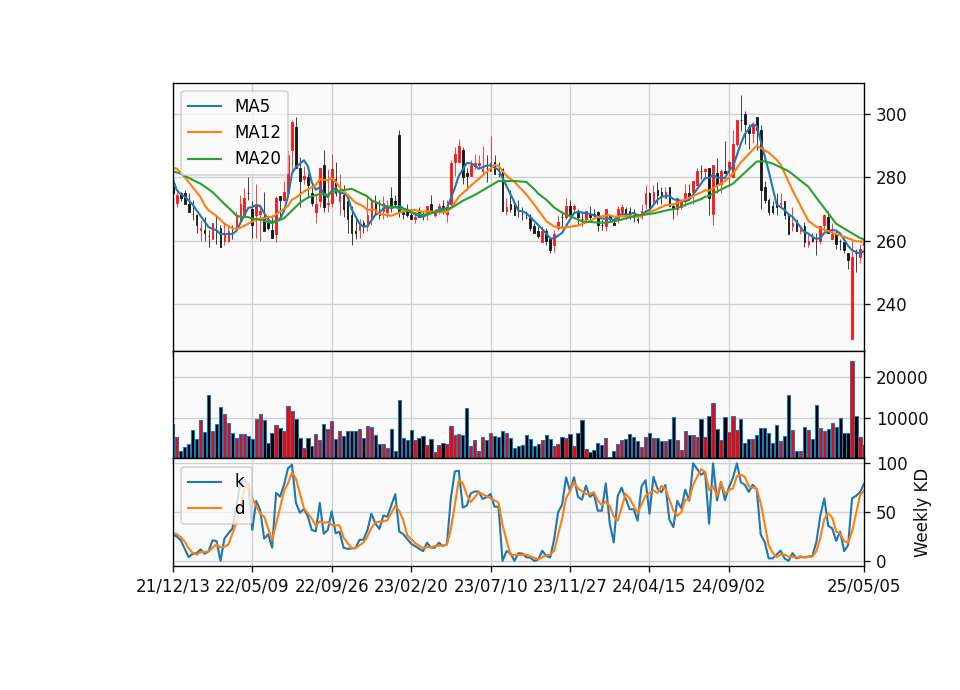Viewport: 960px width, 690px height.
Task: Click the 23/11/27 date label
Action: 570,586
